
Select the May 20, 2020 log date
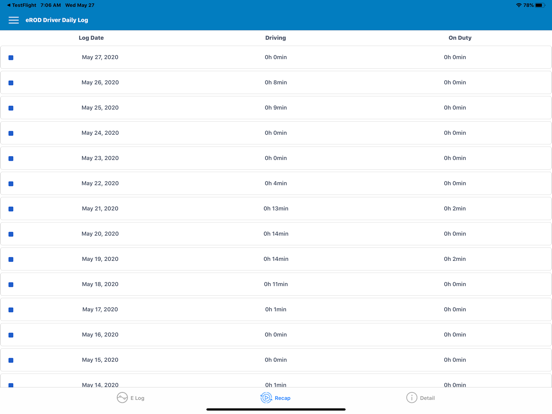pyautogui.click(x=100, y=234)
